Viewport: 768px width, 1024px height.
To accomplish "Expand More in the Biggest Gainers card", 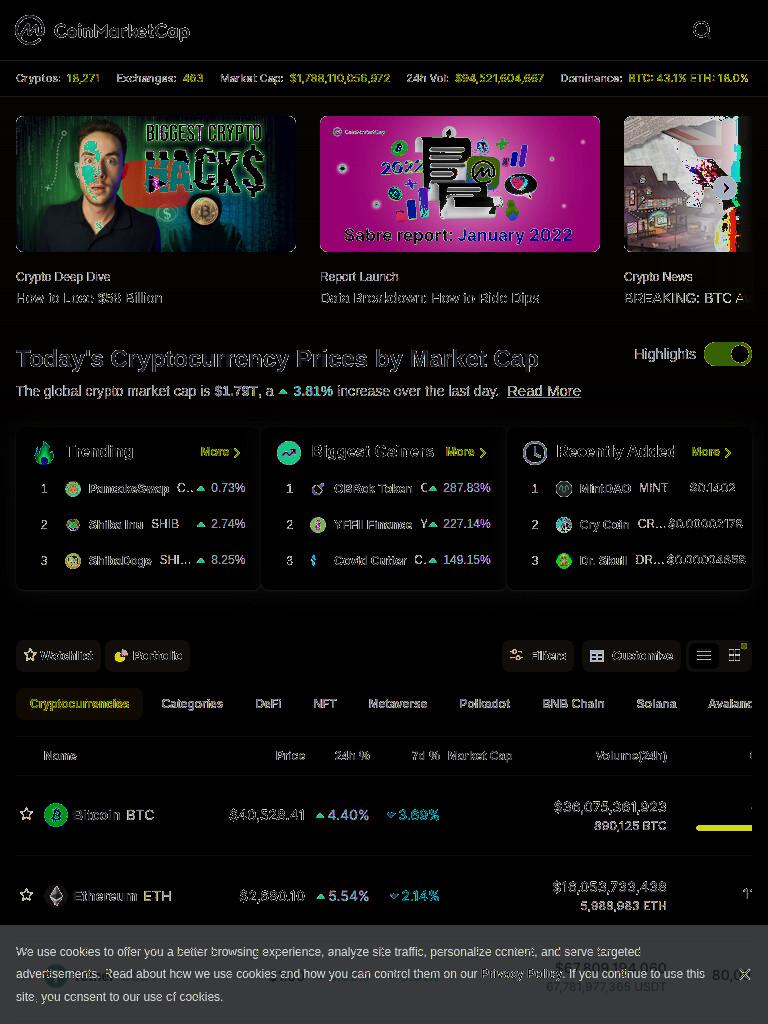I will pyautogui.click(x=466, y=452).
